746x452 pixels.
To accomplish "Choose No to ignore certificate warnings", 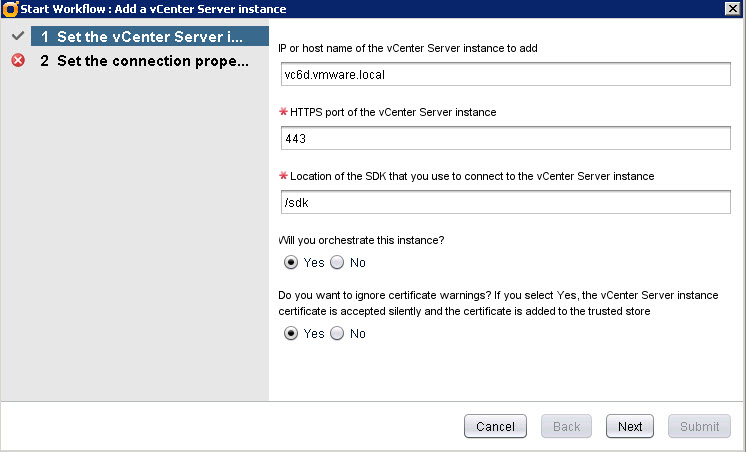I will pyautogui.click(x=337, y=334).
